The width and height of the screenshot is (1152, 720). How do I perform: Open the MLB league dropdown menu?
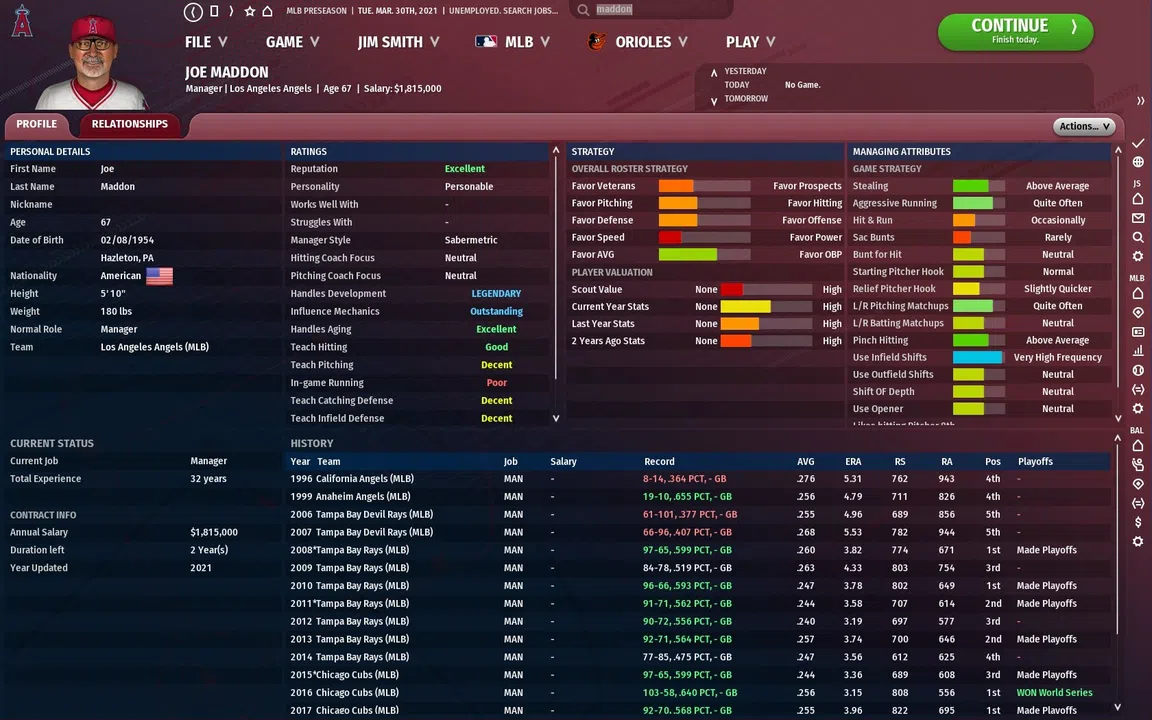tap(512, 42)
